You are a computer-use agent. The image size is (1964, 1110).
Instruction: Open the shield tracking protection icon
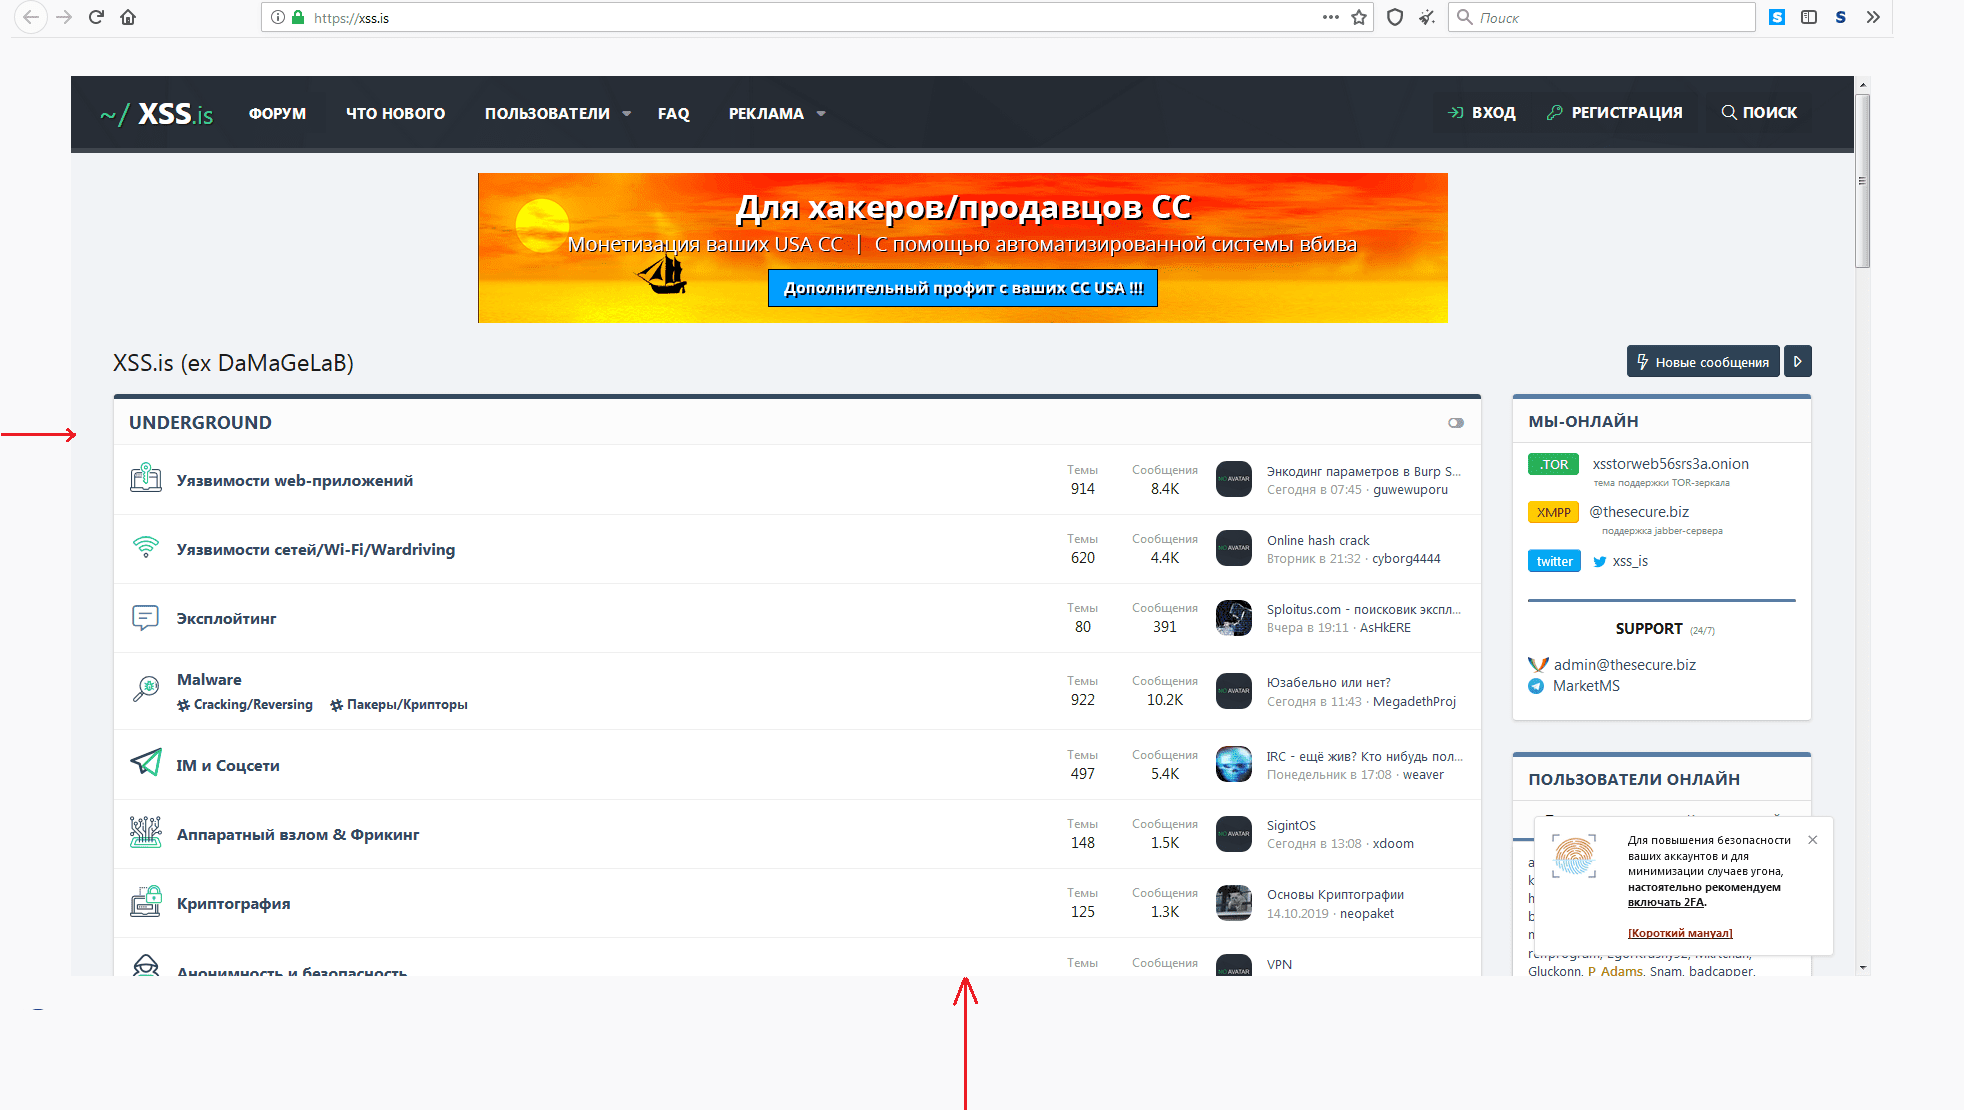[x=1395, y=17]
